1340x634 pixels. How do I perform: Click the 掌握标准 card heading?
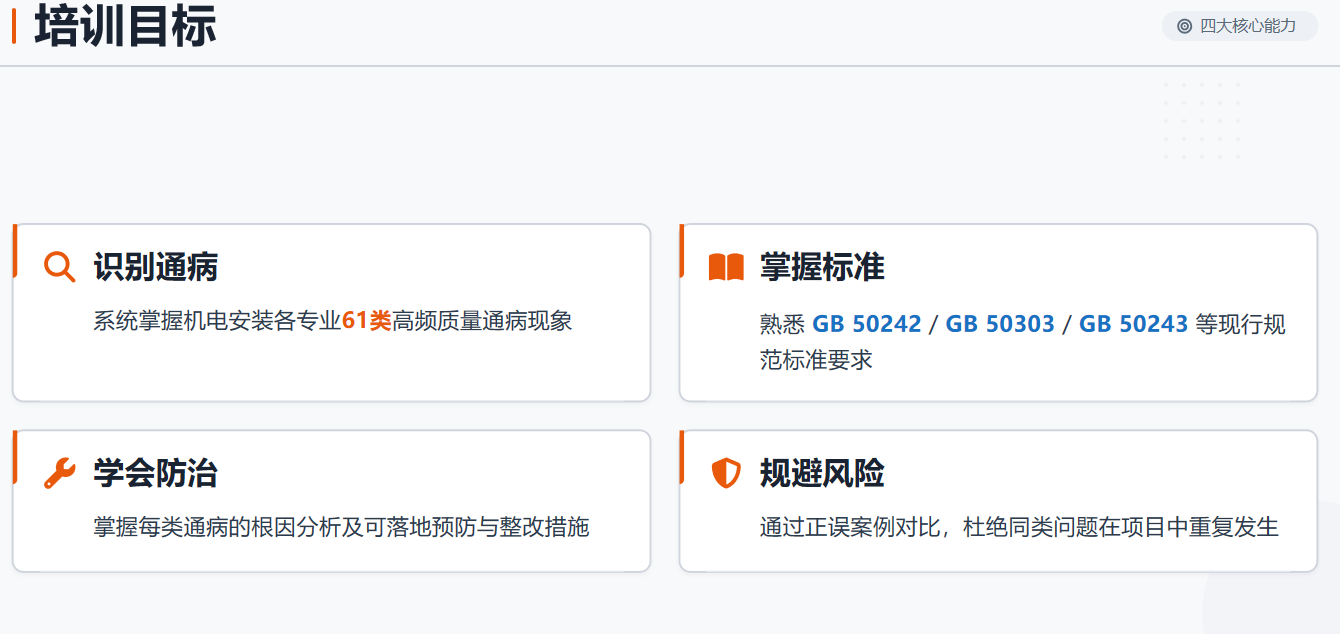click(822, 267)
